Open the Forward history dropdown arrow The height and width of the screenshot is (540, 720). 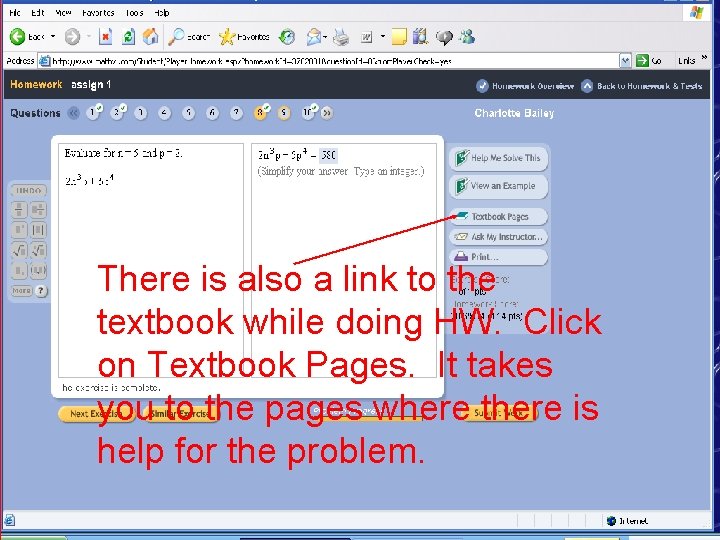89,36
